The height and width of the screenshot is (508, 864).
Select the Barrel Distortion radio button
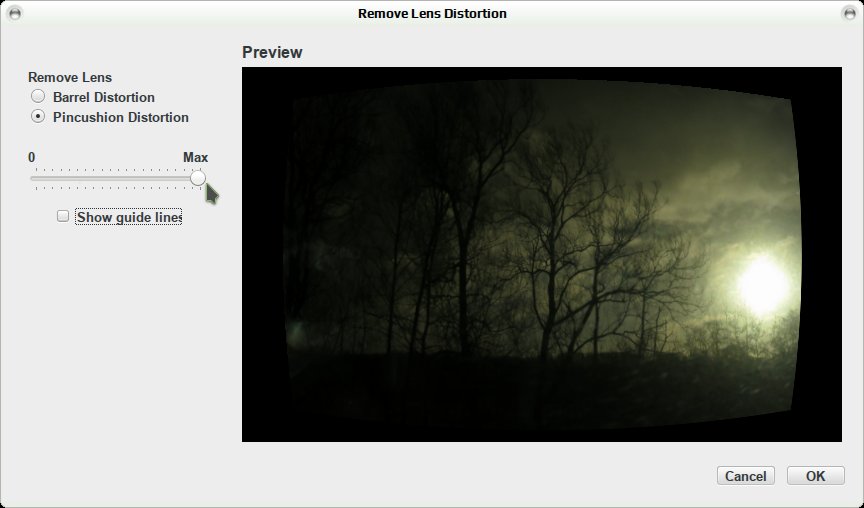[38, 96]
